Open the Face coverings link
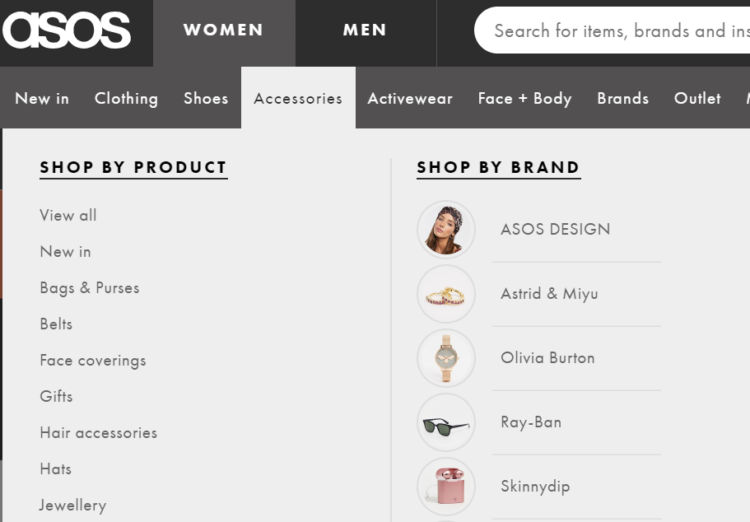The height and width of the screenshot is (522, 750). coord(92,360)
